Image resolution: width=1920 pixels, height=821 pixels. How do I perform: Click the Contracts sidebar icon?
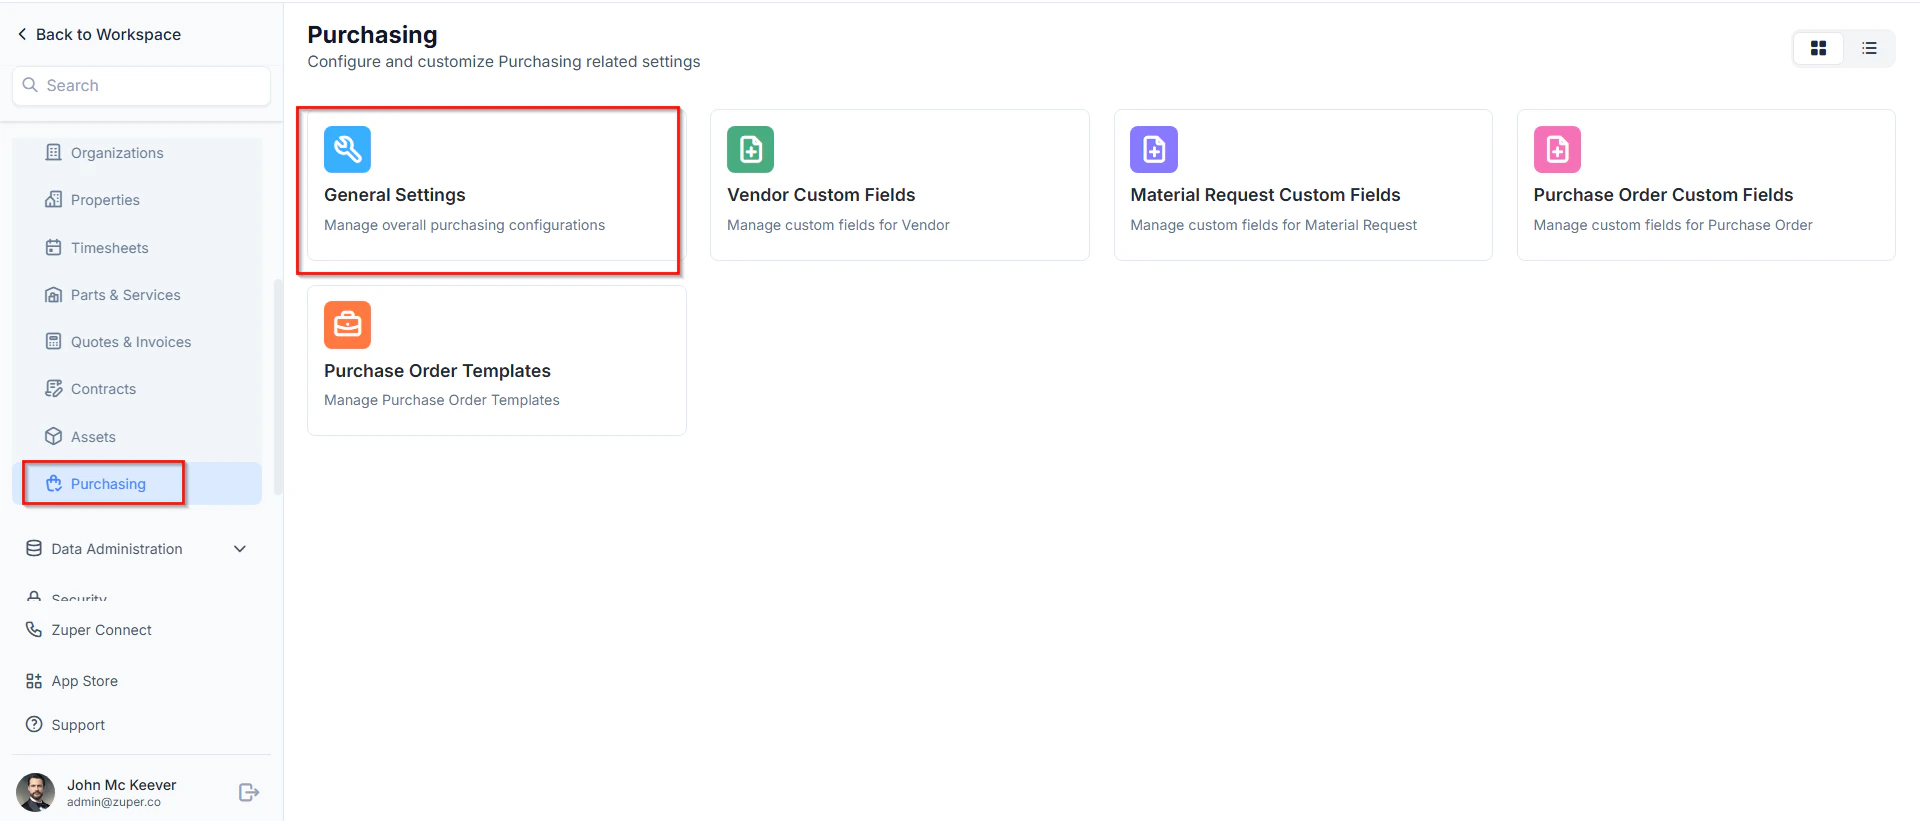pyautogui.click(x=54, y=388)
